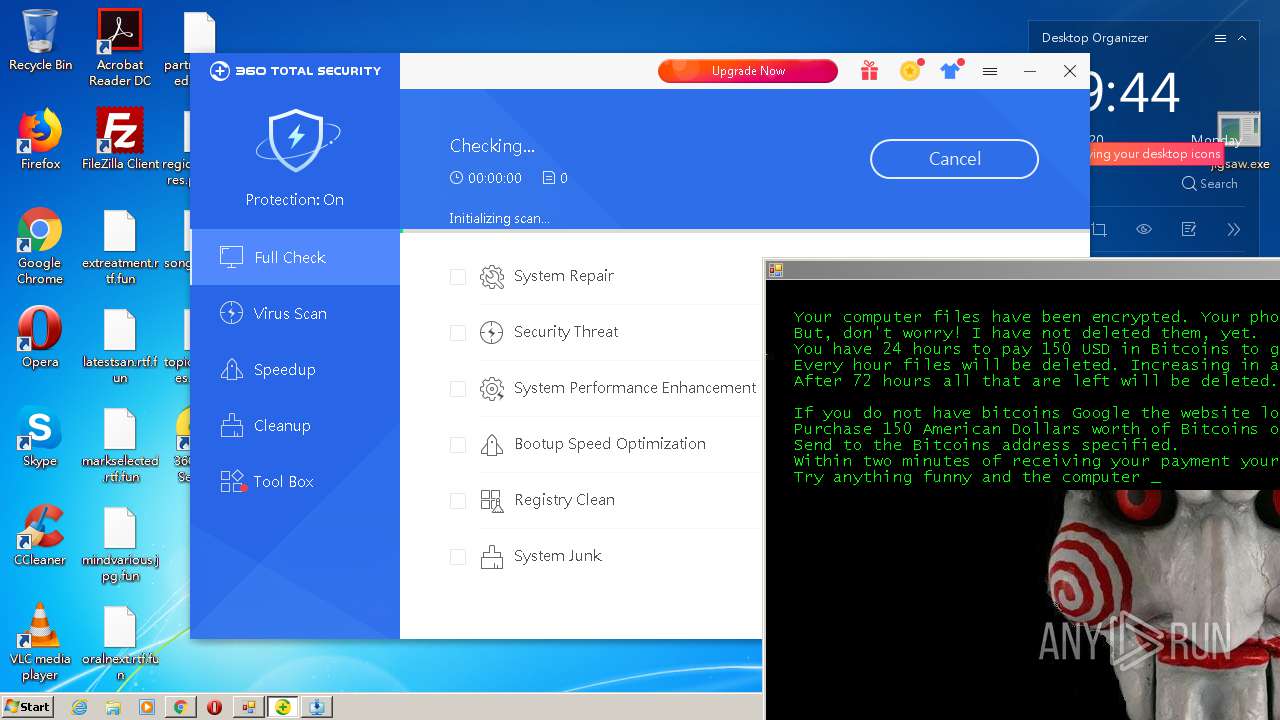
Task: Toggle the eye visibility icon in Desktop Organizer
Action: (x=1144, y=229)
